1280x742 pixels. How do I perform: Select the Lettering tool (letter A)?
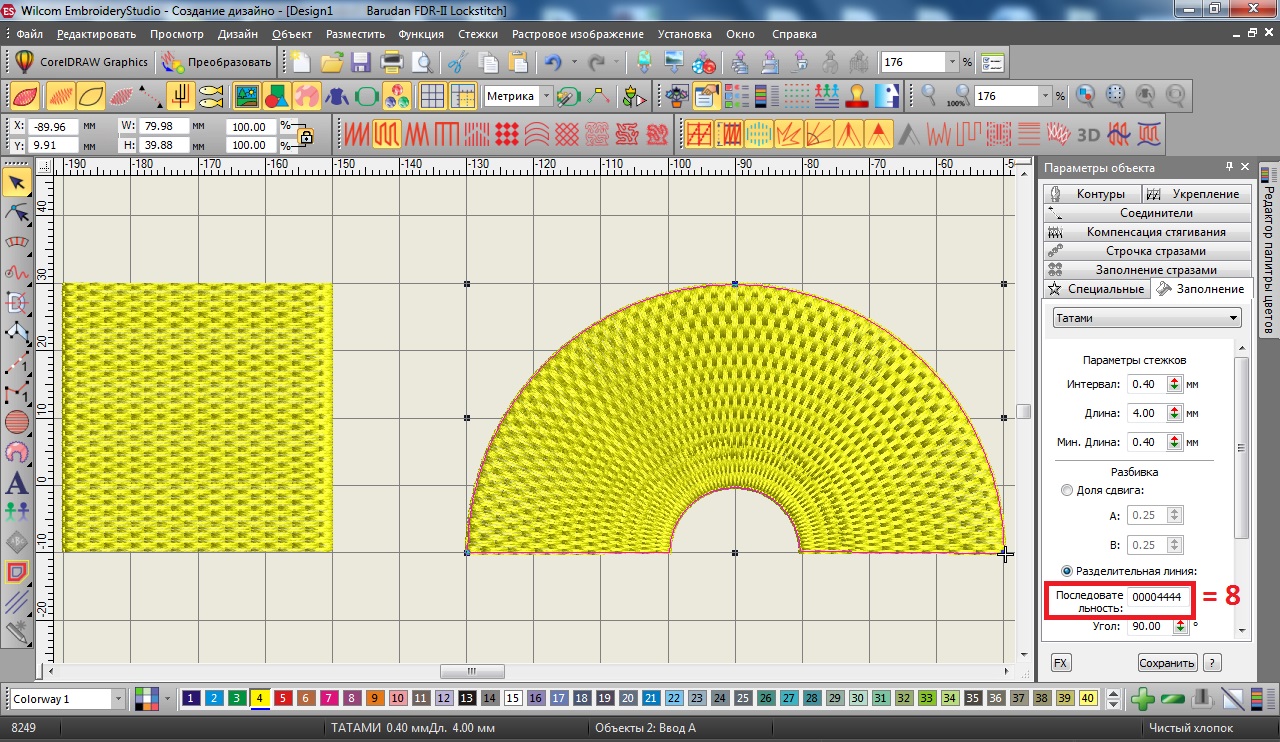click(x=17, y=483)
